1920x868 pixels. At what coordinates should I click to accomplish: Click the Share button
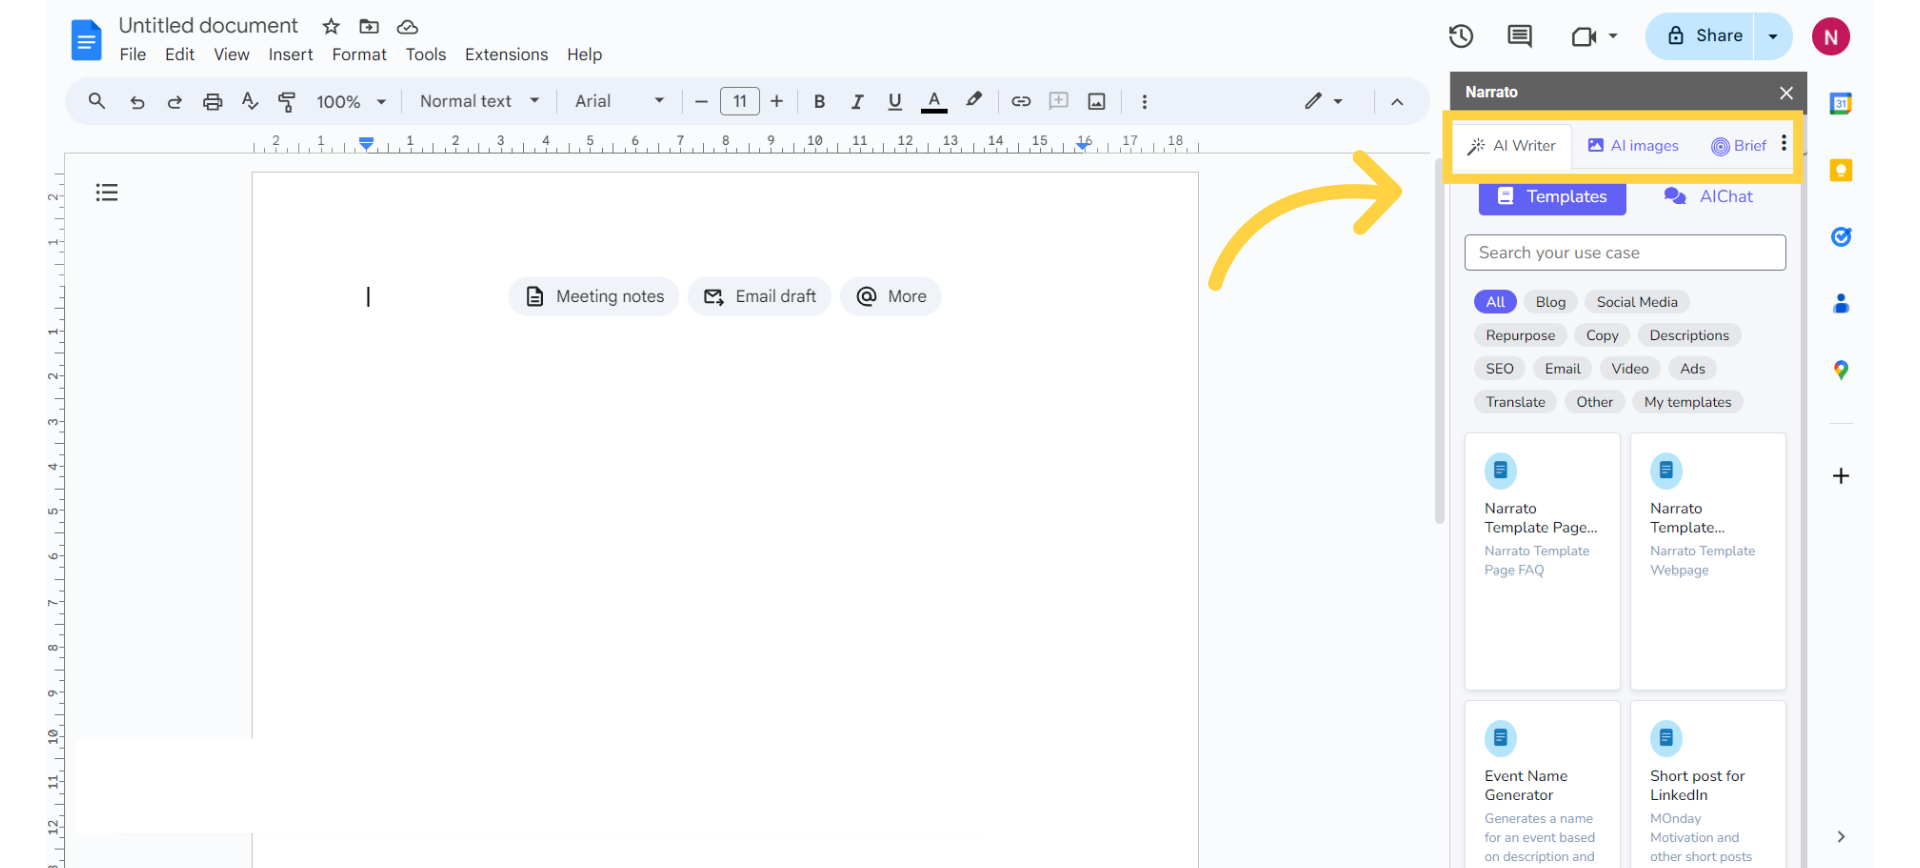1704,36
